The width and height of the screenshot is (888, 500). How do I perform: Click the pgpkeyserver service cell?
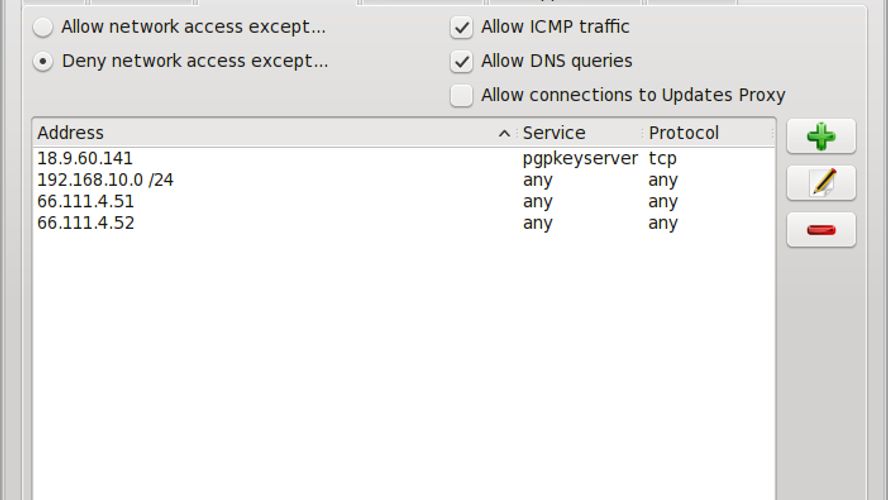pos(580,159)
